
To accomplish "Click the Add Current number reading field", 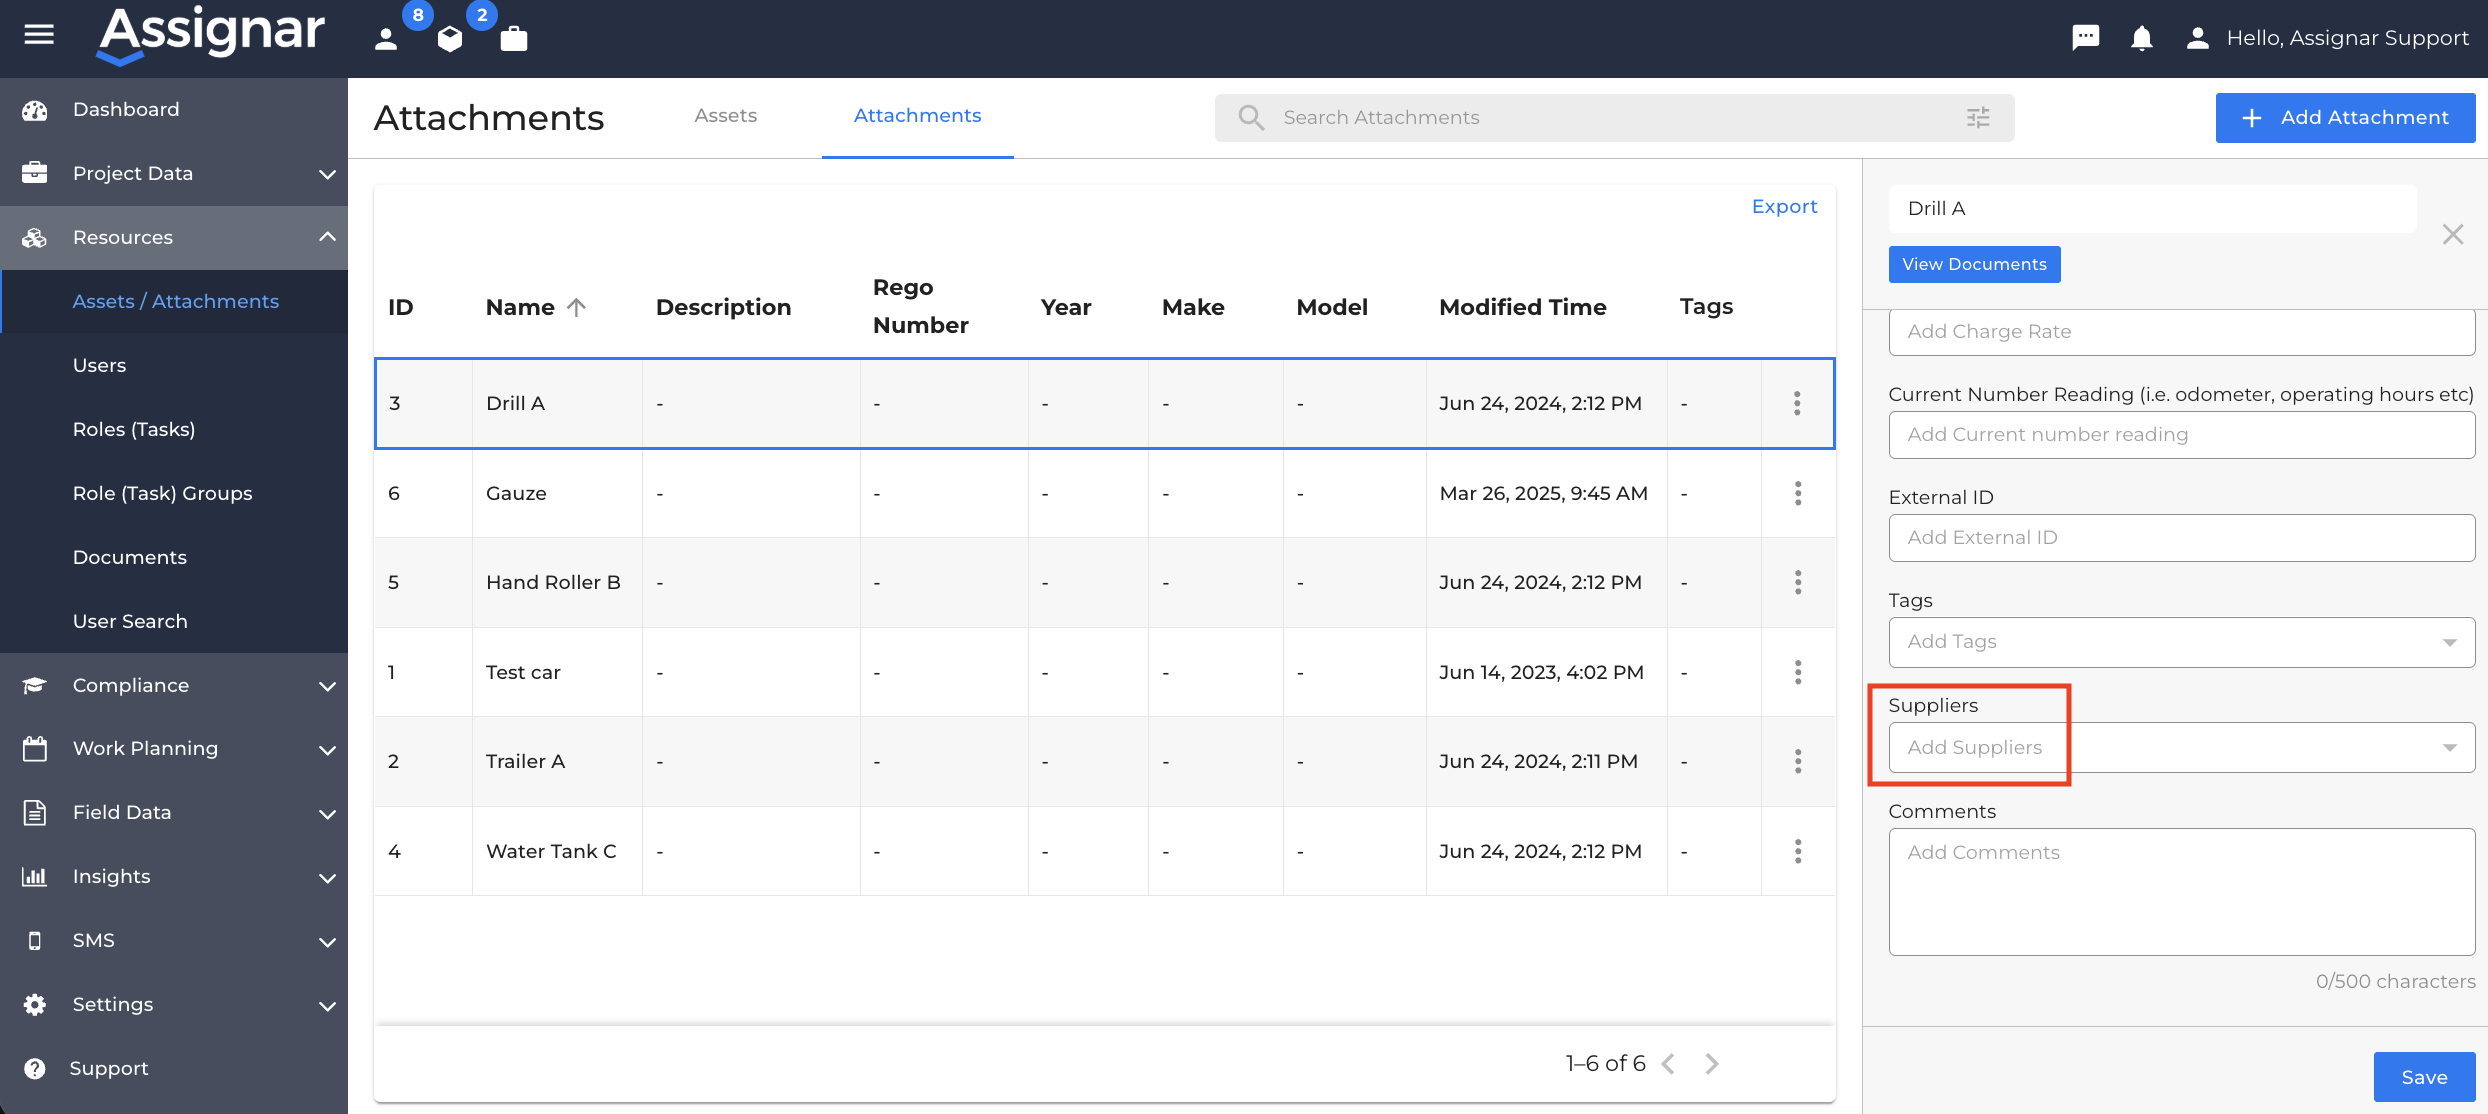I will [2181, 435].
